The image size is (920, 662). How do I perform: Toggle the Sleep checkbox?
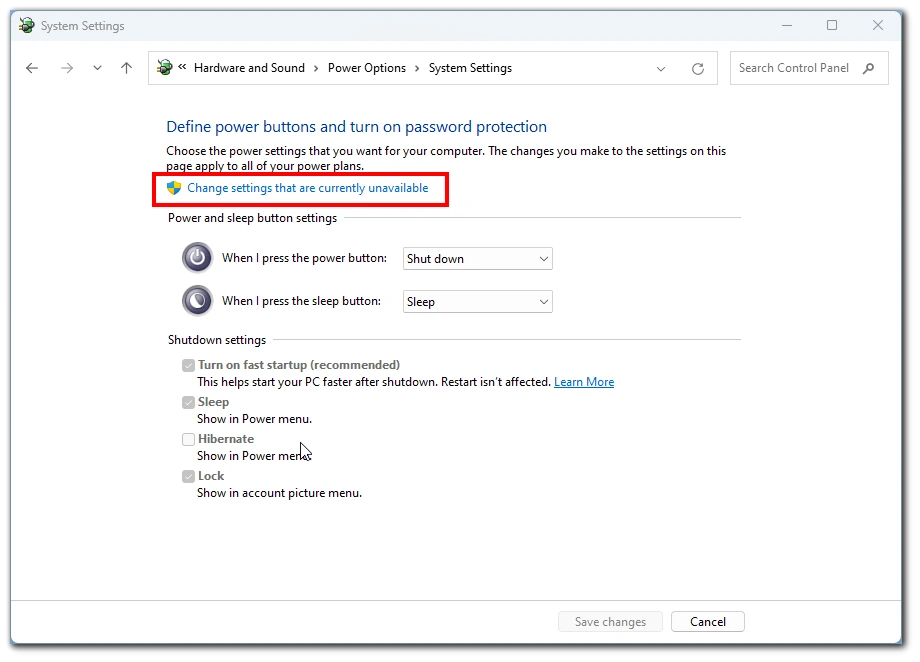(x=188, y=403)
